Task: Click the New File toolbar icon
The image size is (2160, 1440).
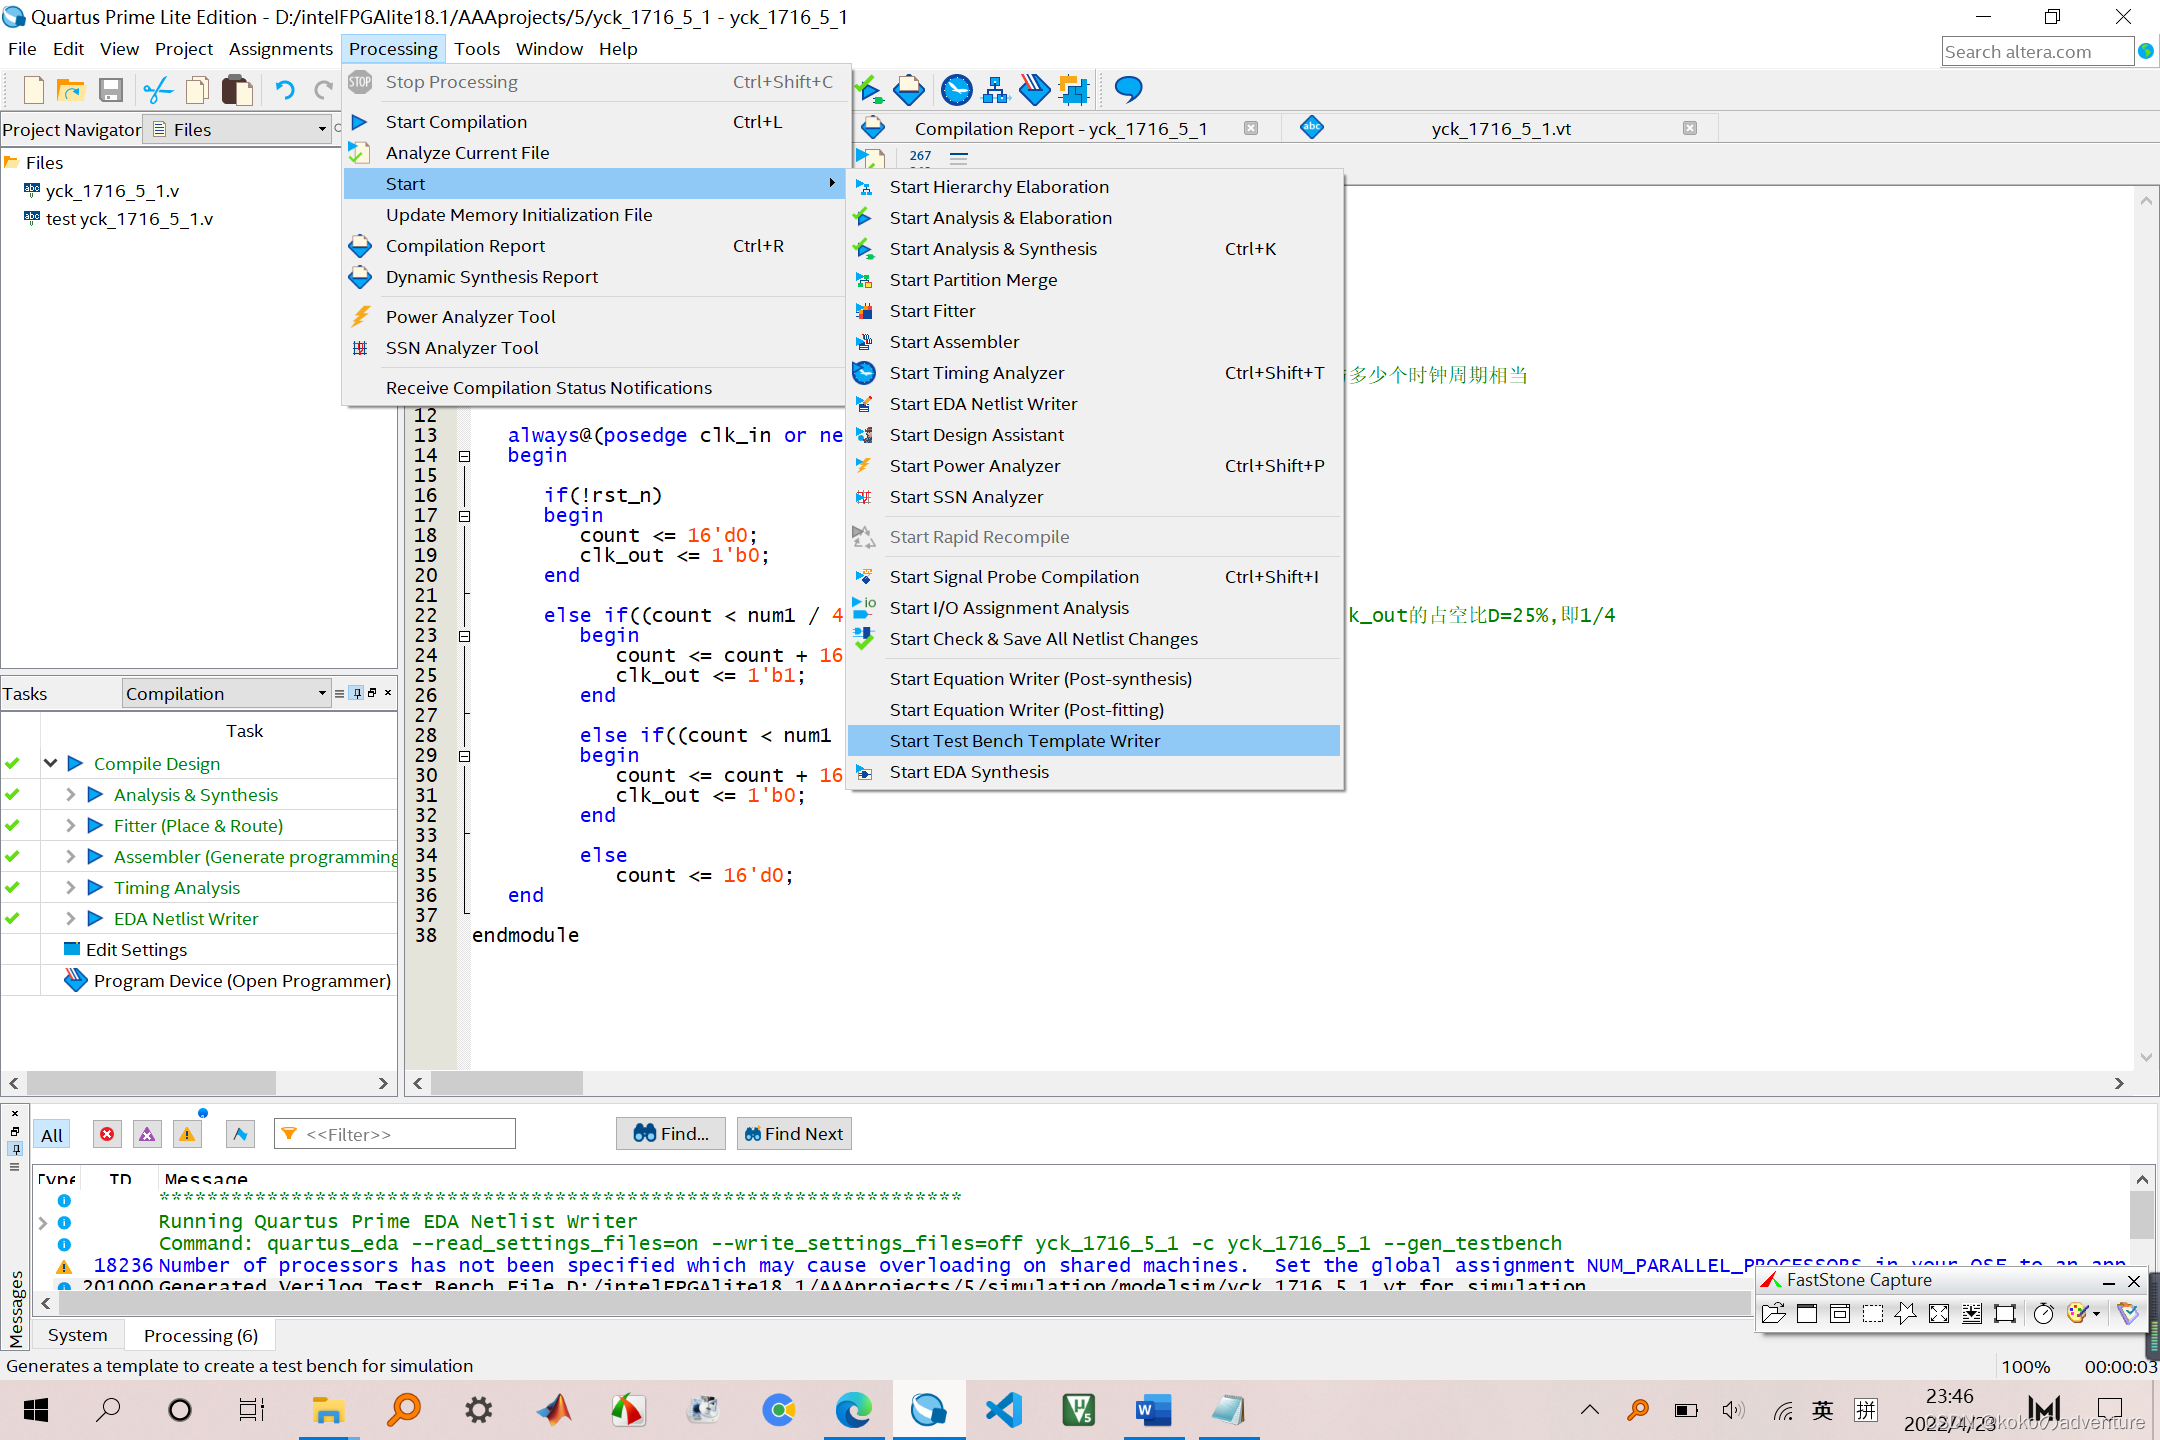Action: (34, 90)
